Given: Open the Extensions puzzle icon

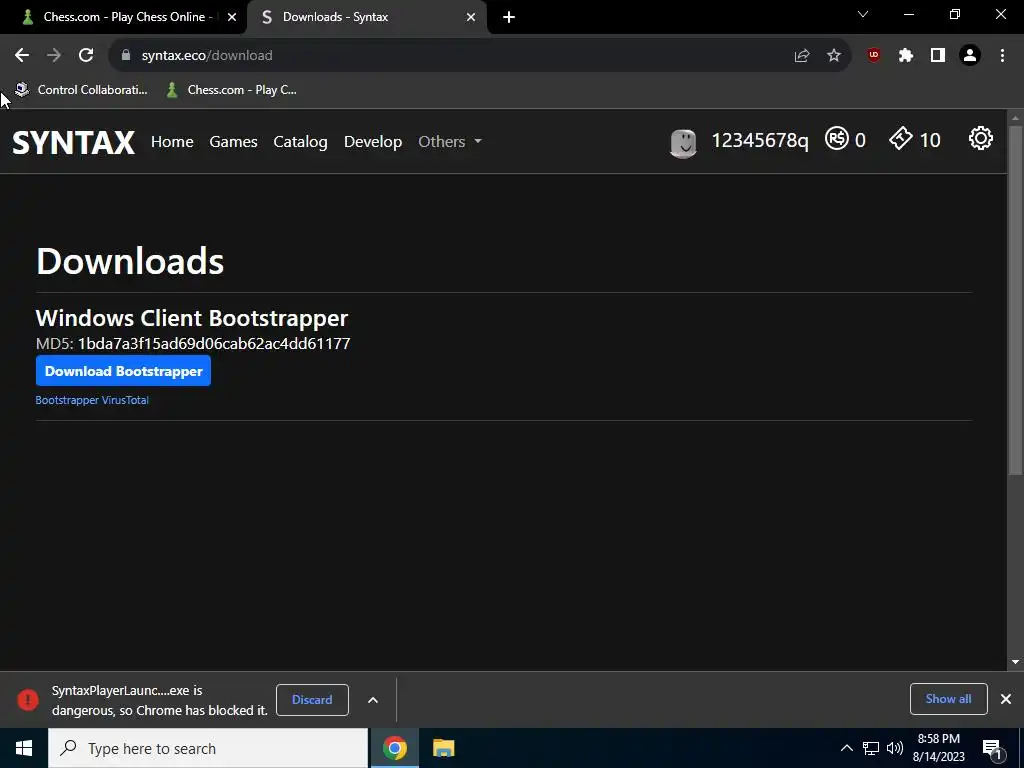Looking at the screenshot, I should (905, 56).
